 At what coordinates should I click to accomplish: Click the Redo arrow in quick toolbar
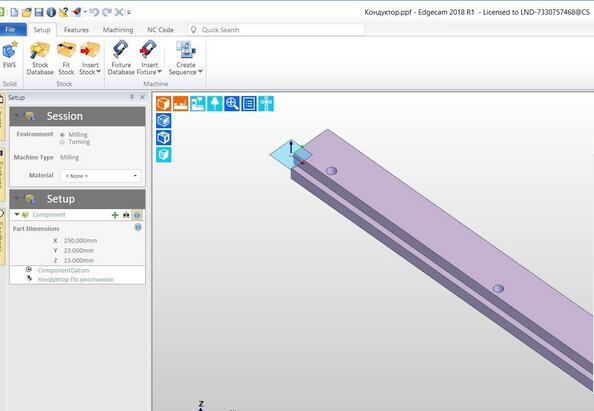(107, 12)
